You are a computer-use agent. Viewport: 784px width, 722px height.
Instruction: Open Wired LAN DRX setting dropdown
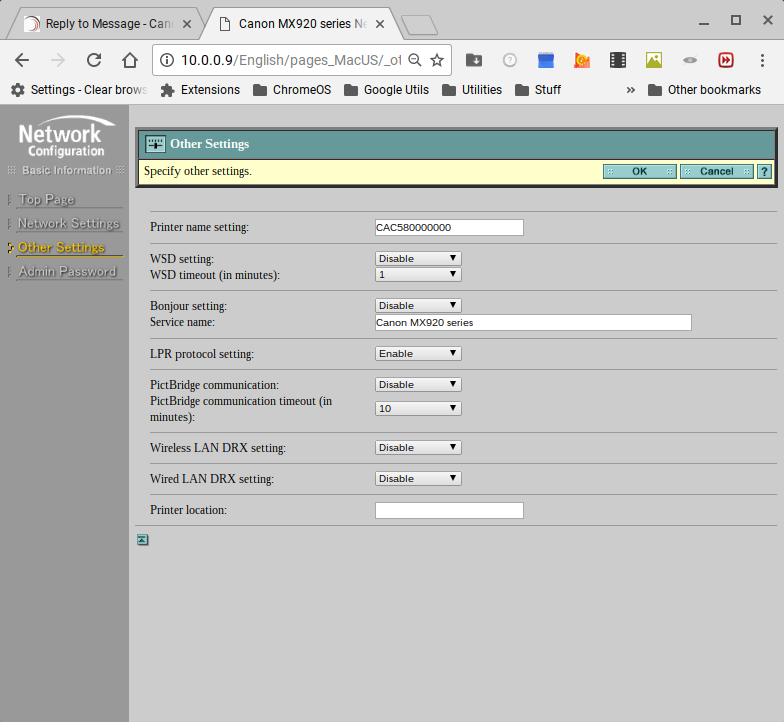click(418, 478)
